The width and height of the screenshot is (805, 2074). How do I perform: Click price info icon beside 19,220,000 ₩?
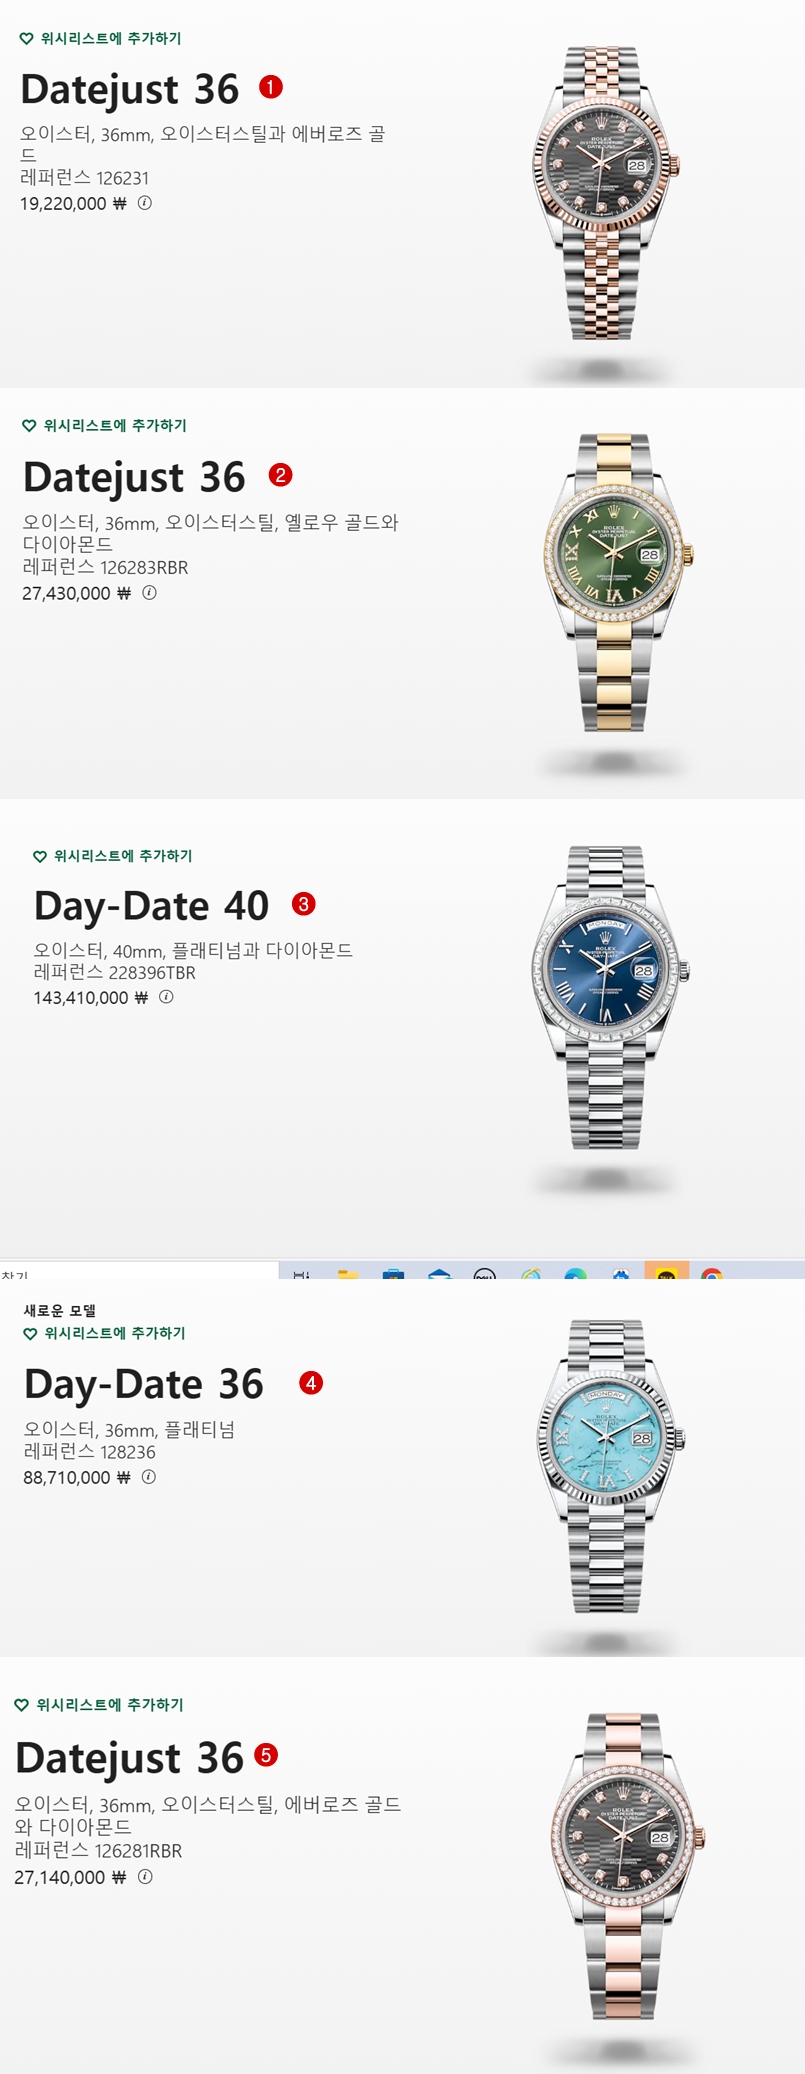pyautogui.click(x=145, y=203)
